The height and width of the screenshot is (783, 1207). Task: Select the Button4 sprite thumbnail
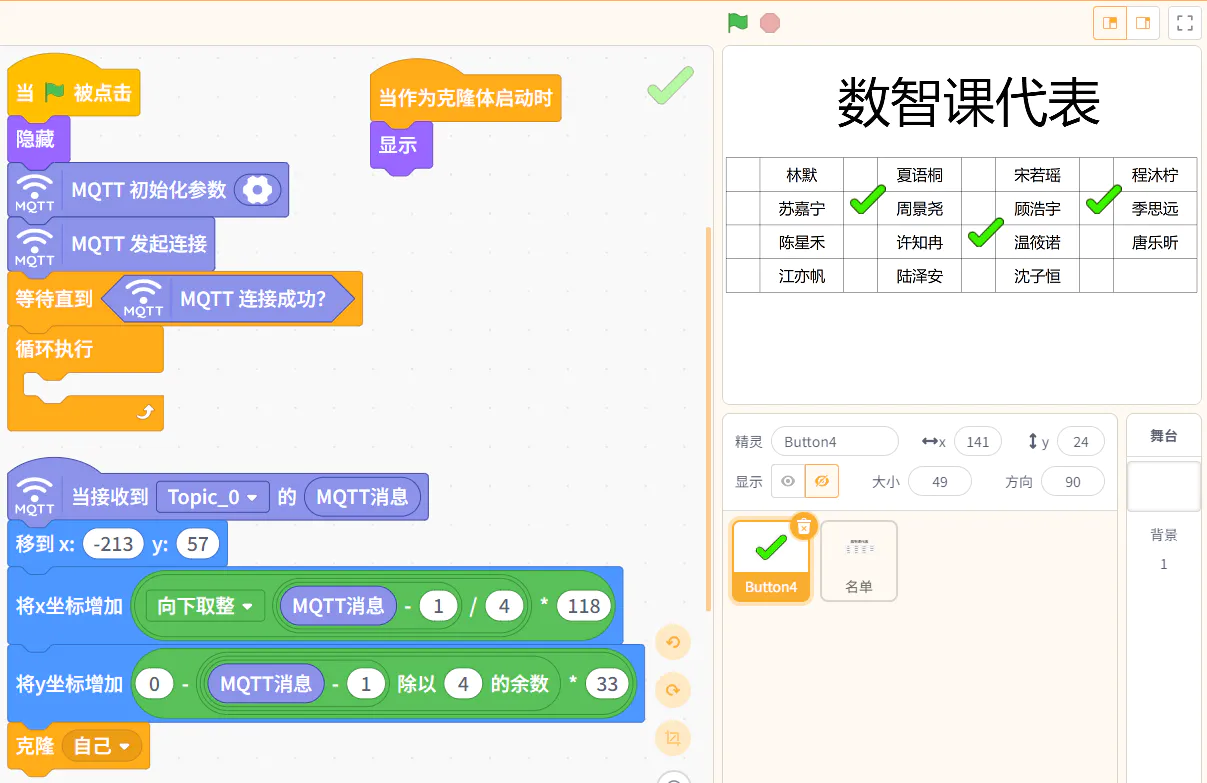click(x=771, y=561)
